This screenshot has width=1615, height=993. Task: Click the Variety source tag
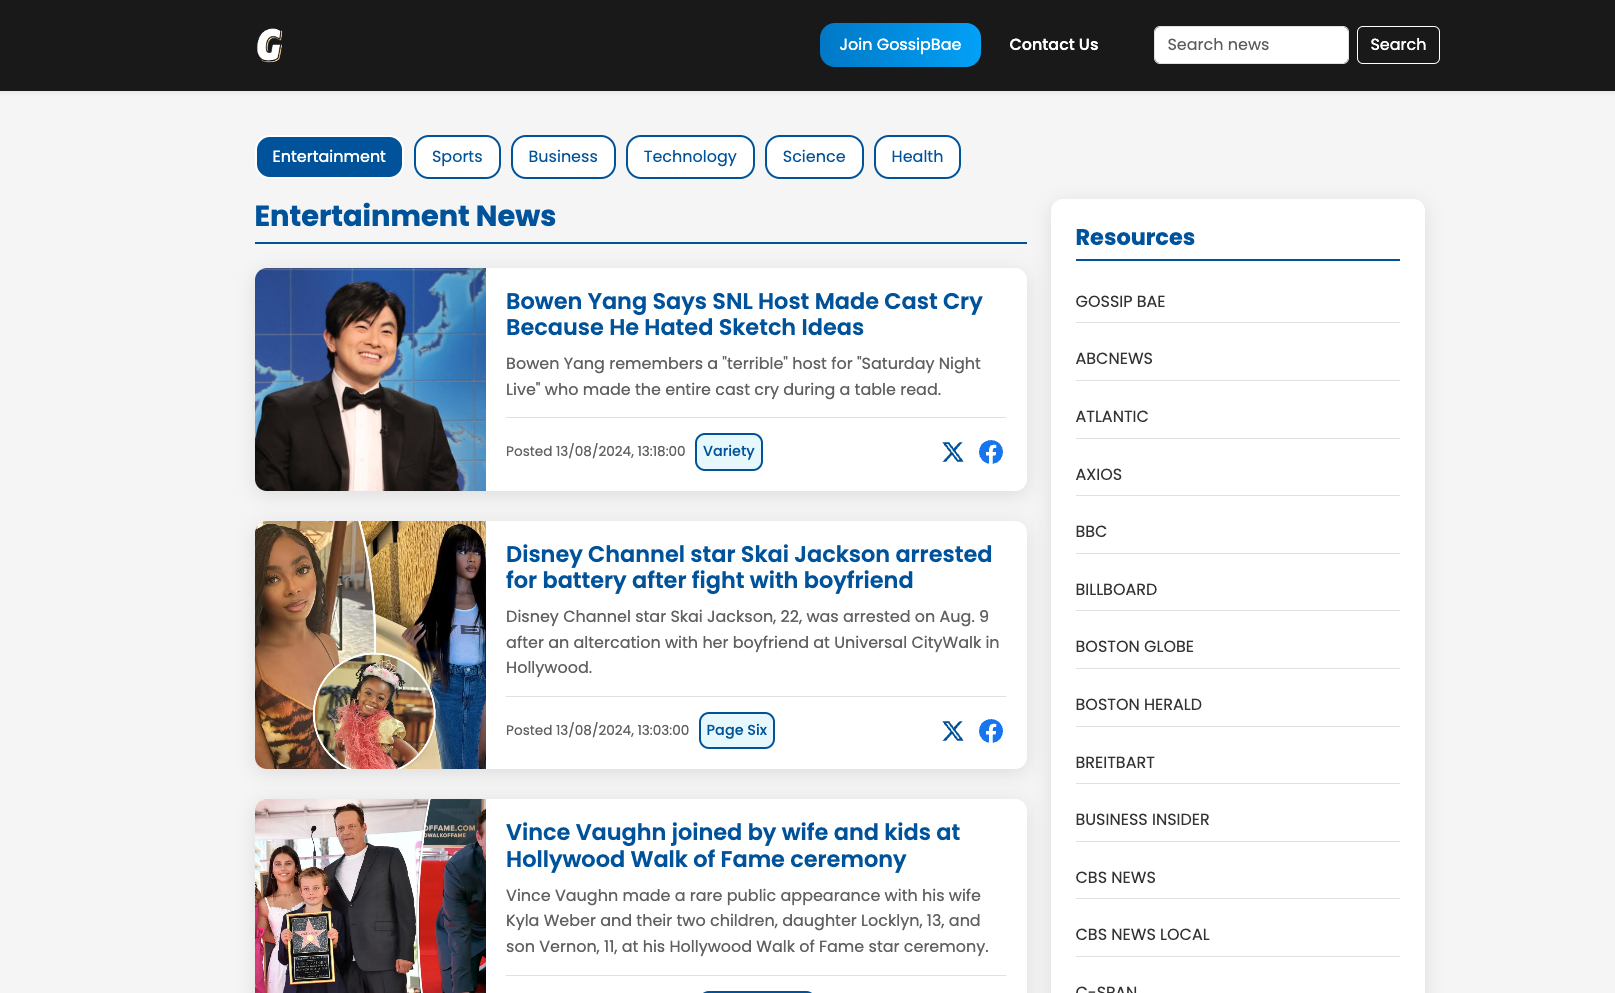click(729, 452)
